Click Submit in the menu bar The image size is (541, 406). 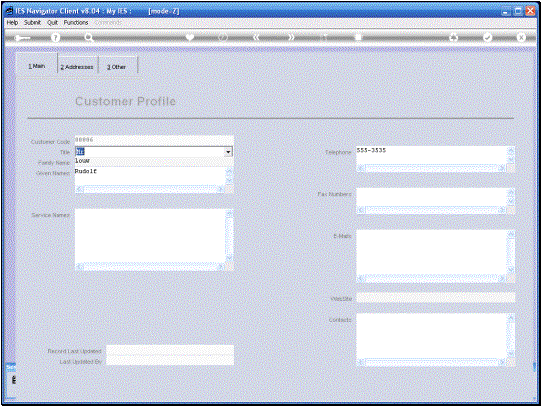pos(32,22)
